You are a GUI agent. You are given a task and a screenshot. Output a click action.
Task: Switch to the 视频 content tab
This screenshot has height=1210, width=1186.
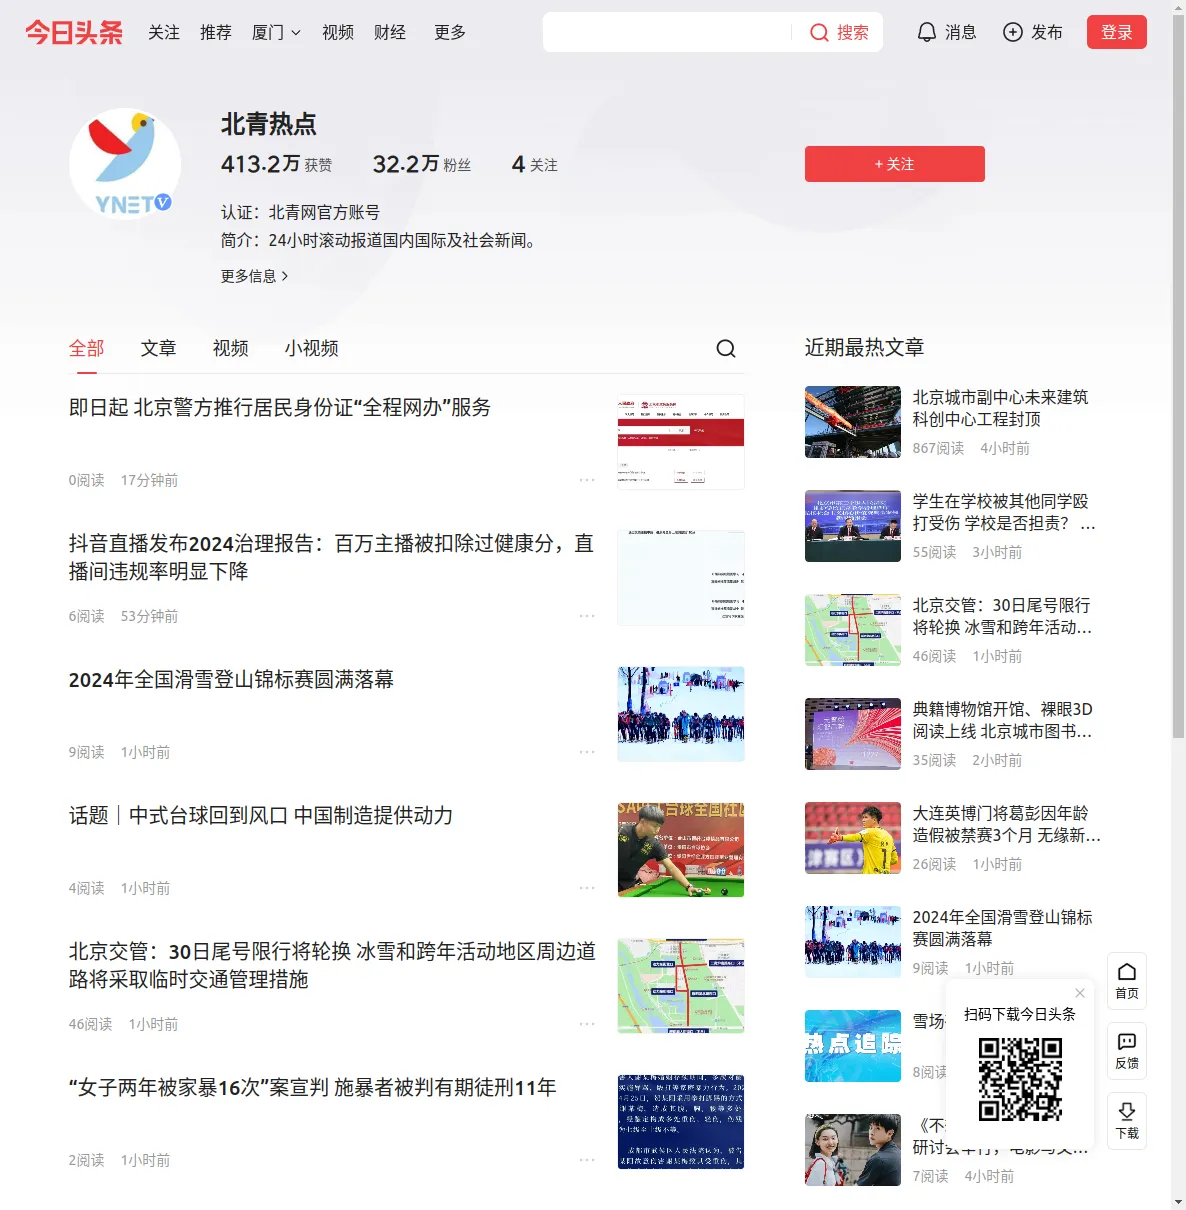(x=231, y=348)
